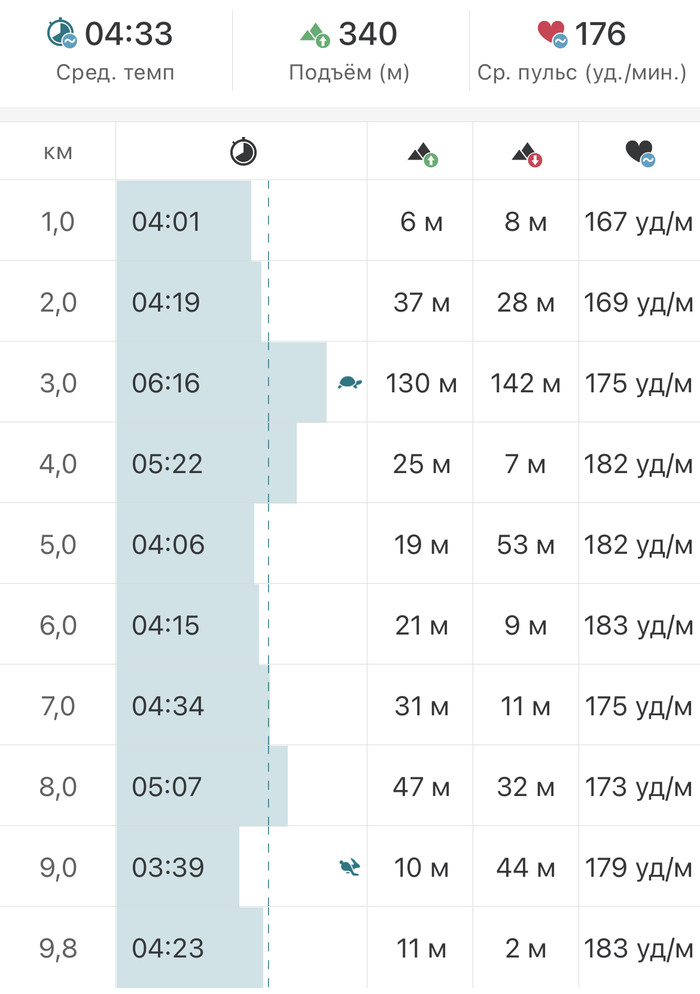The height and width of the screenshot is (994, 700).
Task: Tap the kilometer 1,0 split row label
Action: 58,221
